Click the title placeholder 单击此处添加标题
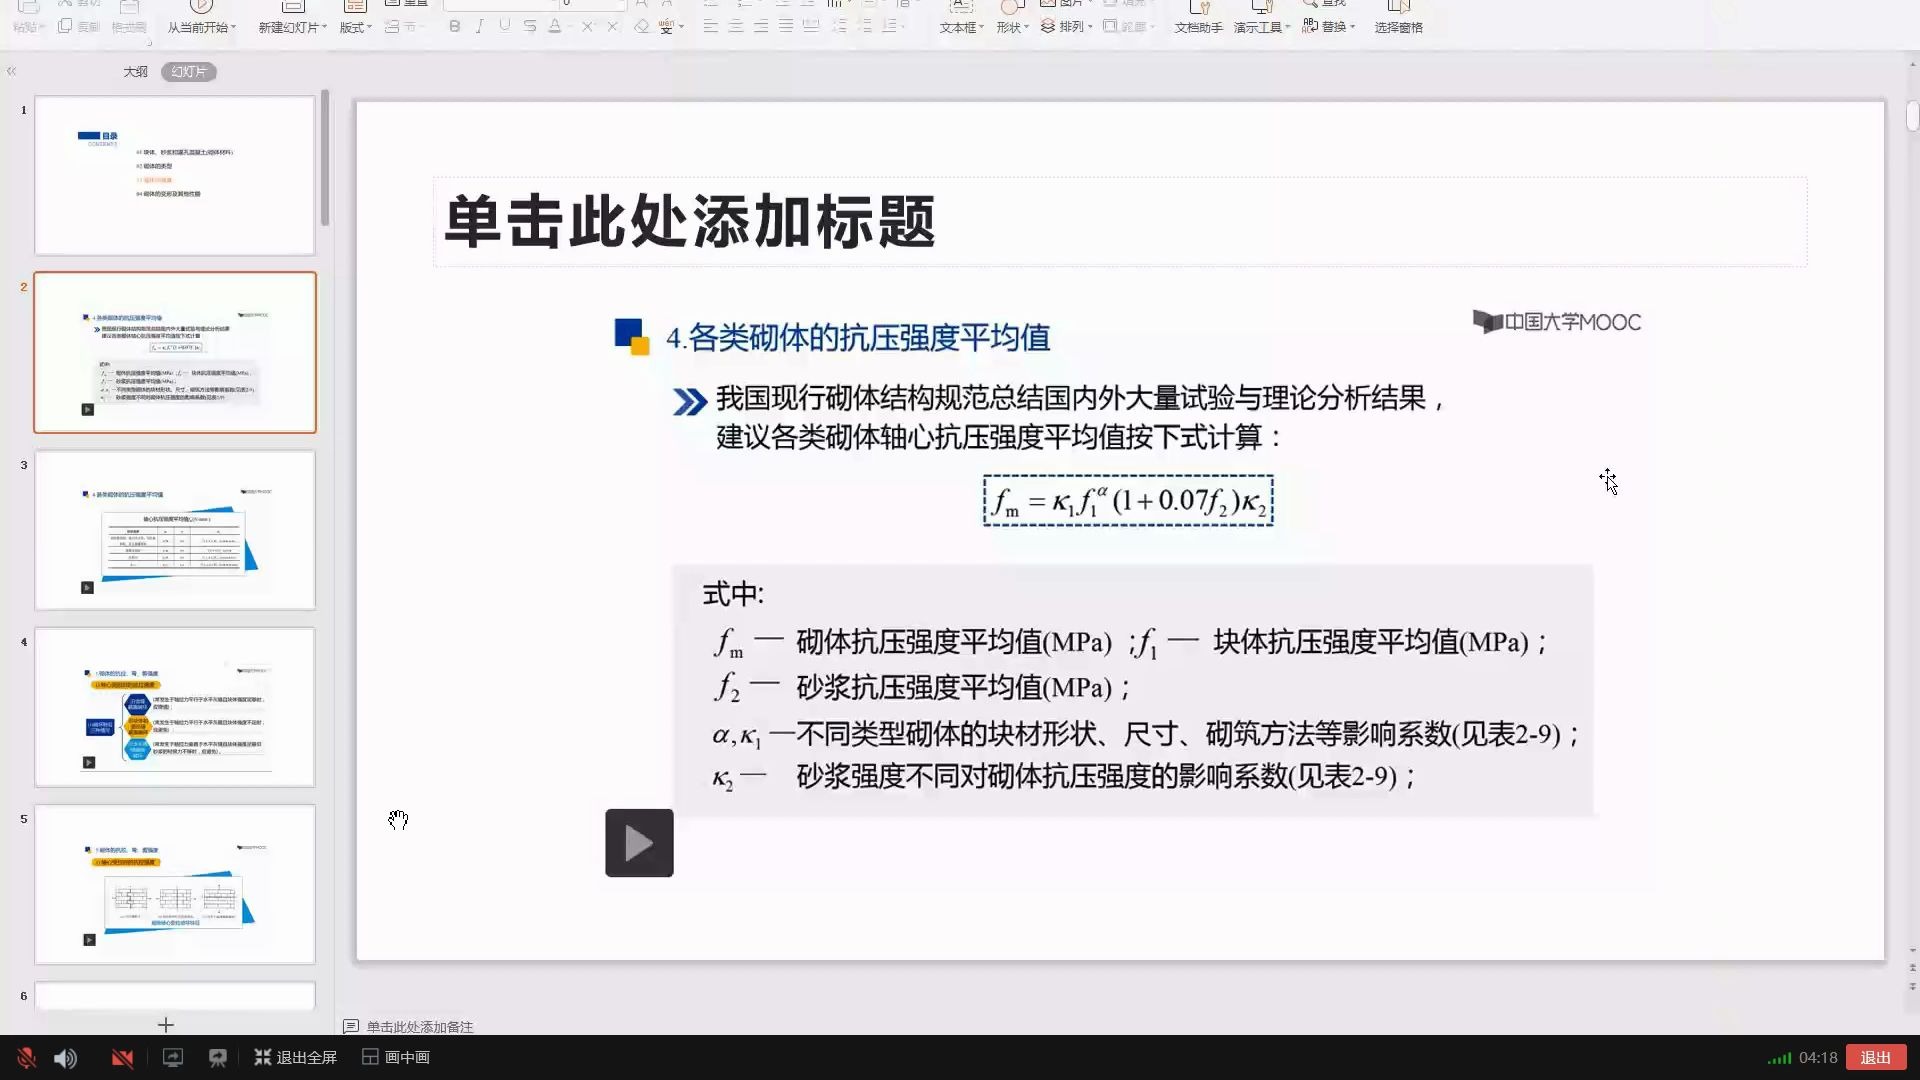Image resolution: width=1920 pixels, height=1080 pixels. 1120,222
